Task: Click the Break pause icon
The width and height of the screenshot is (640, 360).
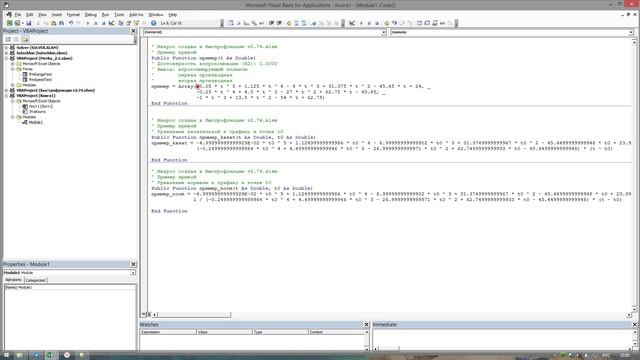Action: click(x=96, y=23)
